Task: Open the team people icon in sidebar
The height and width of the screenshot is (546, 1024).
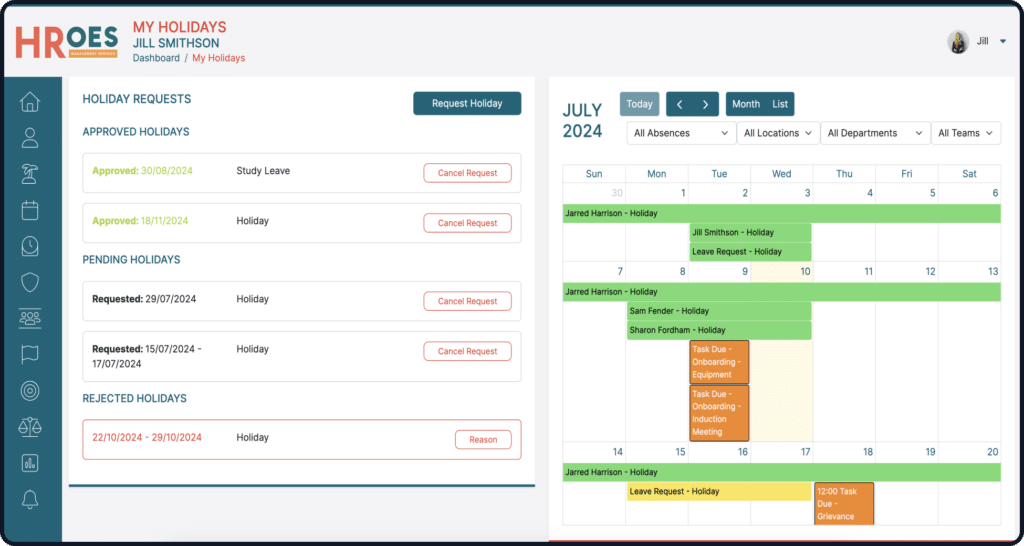Action: (30, 319)
